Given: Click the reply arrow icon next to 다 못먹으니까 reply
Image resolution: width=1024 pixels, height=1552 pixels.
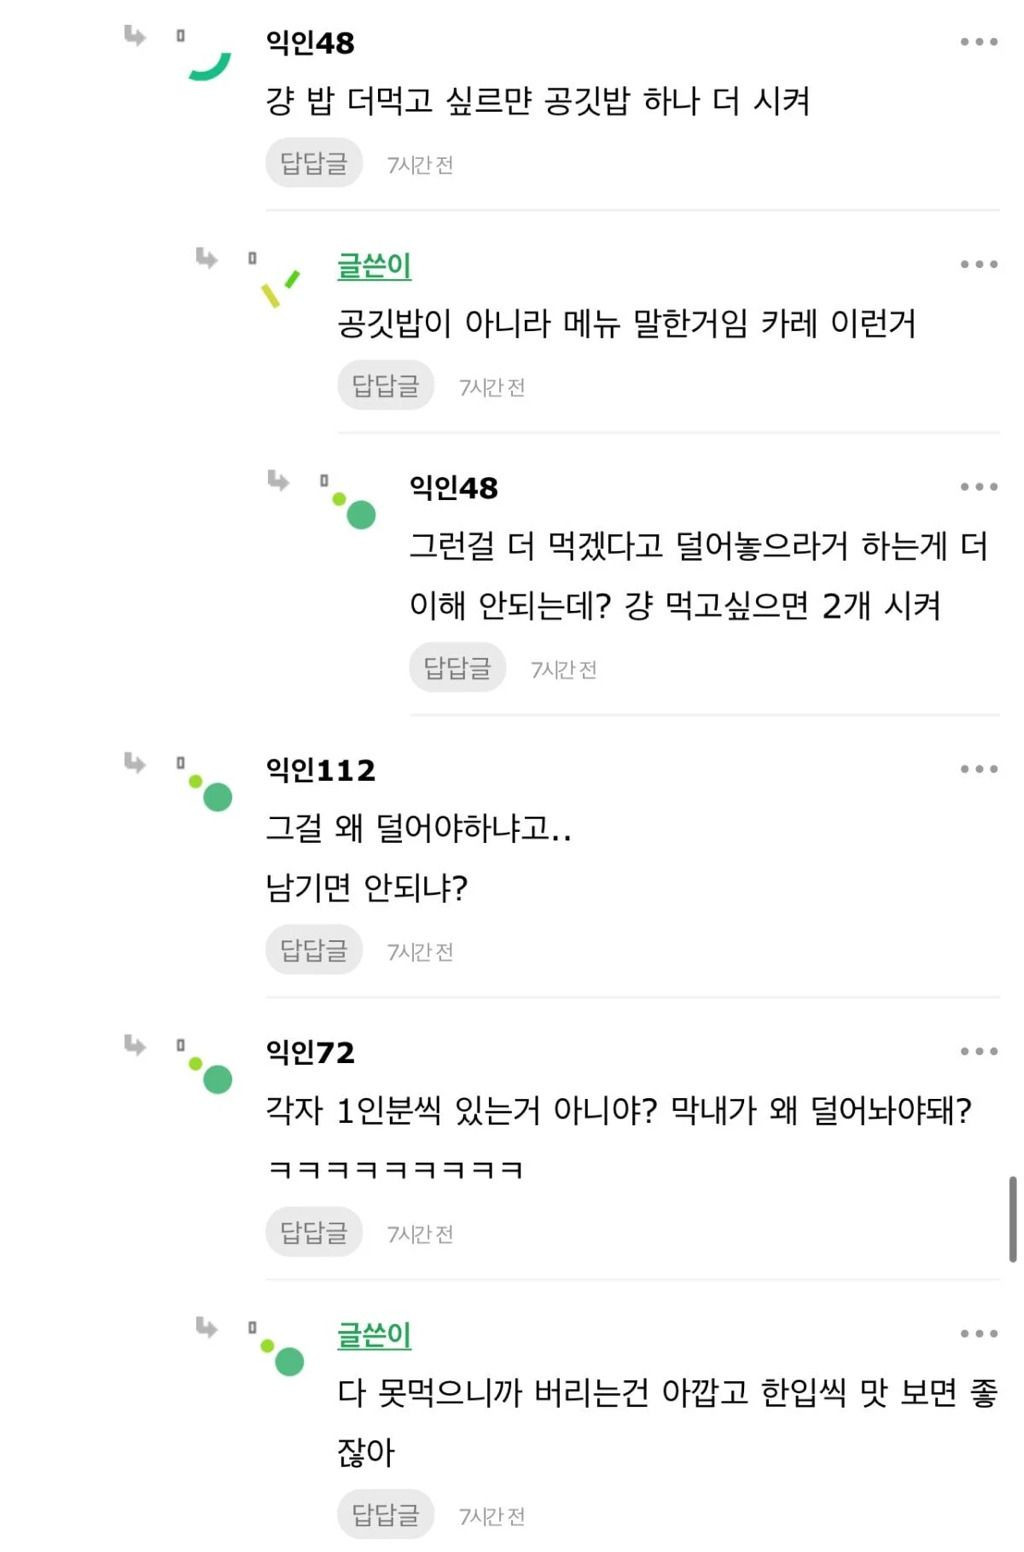Looking at the screenshot, I should tap(207, 1328).
